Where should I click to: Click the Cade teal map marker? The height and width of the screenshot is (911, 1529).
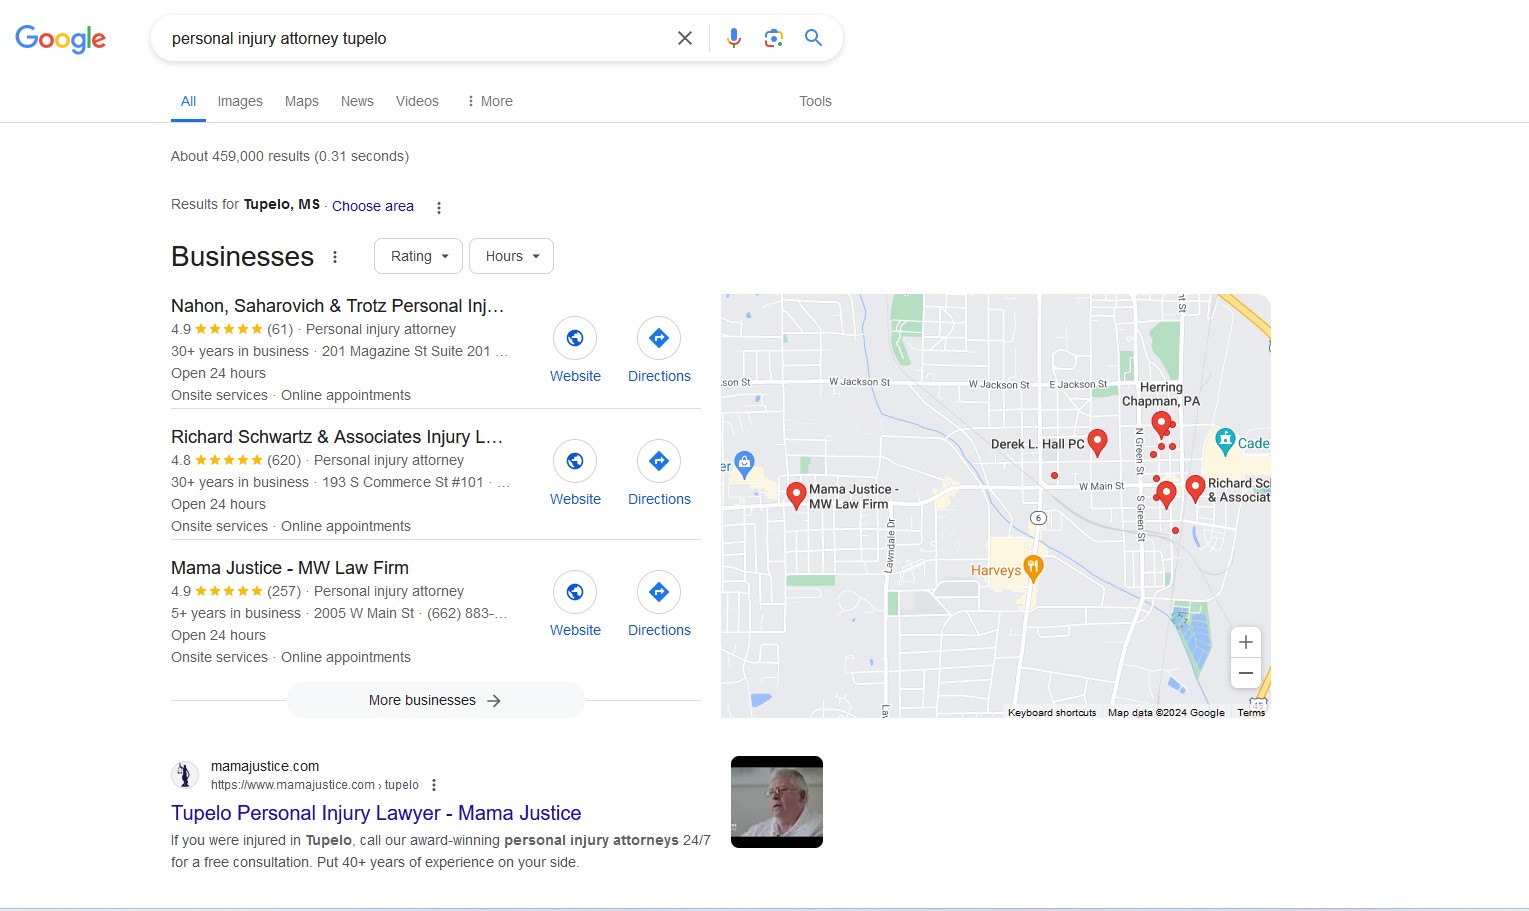click(1225, 441)
